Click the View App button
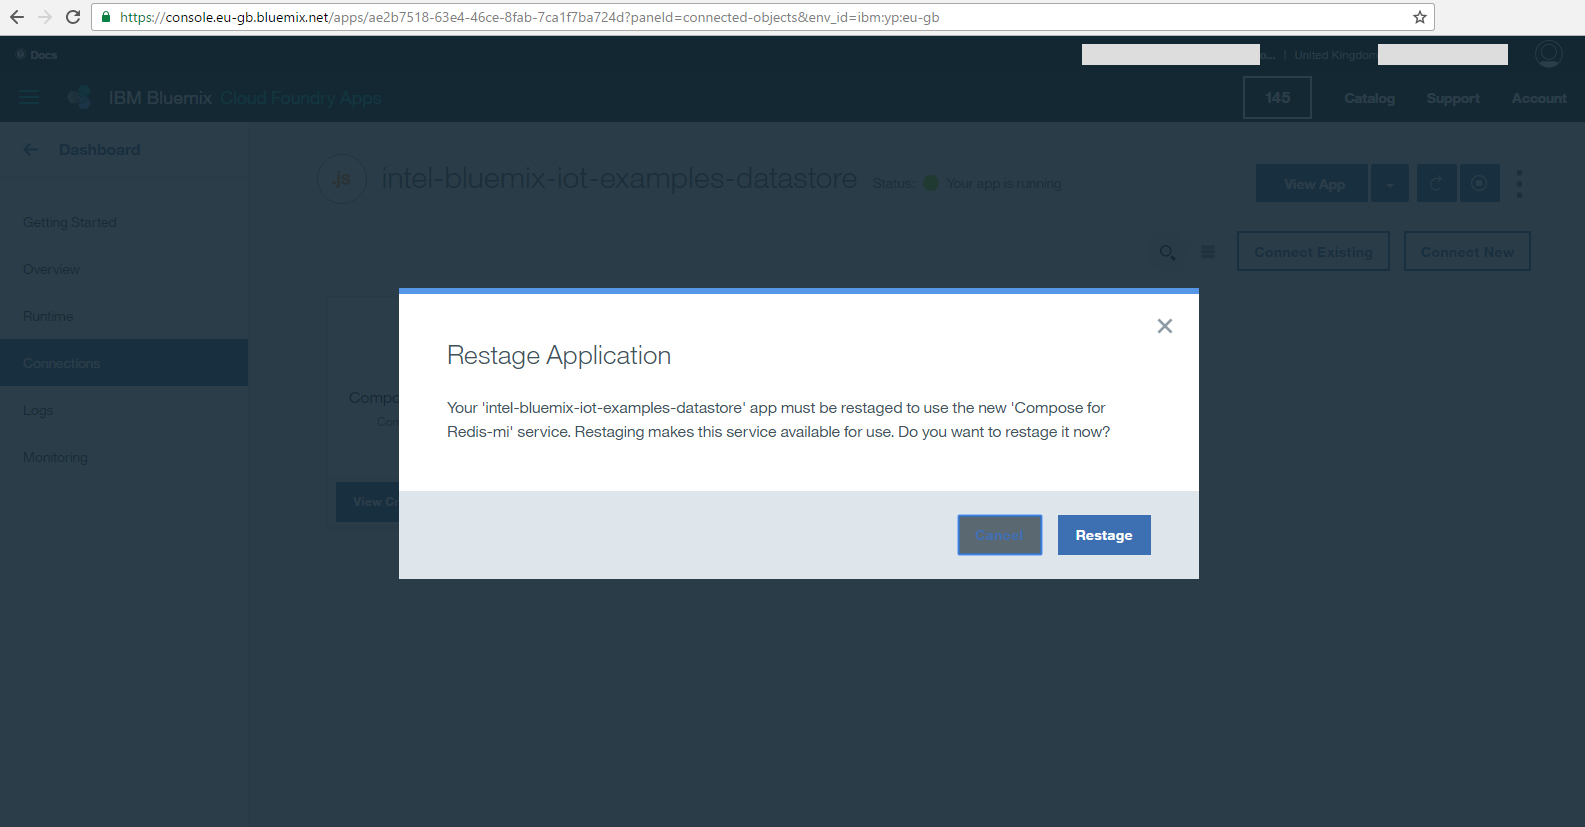This screenshot has height=827, width=1585. pyautogui.click(x=1312, y=183)
